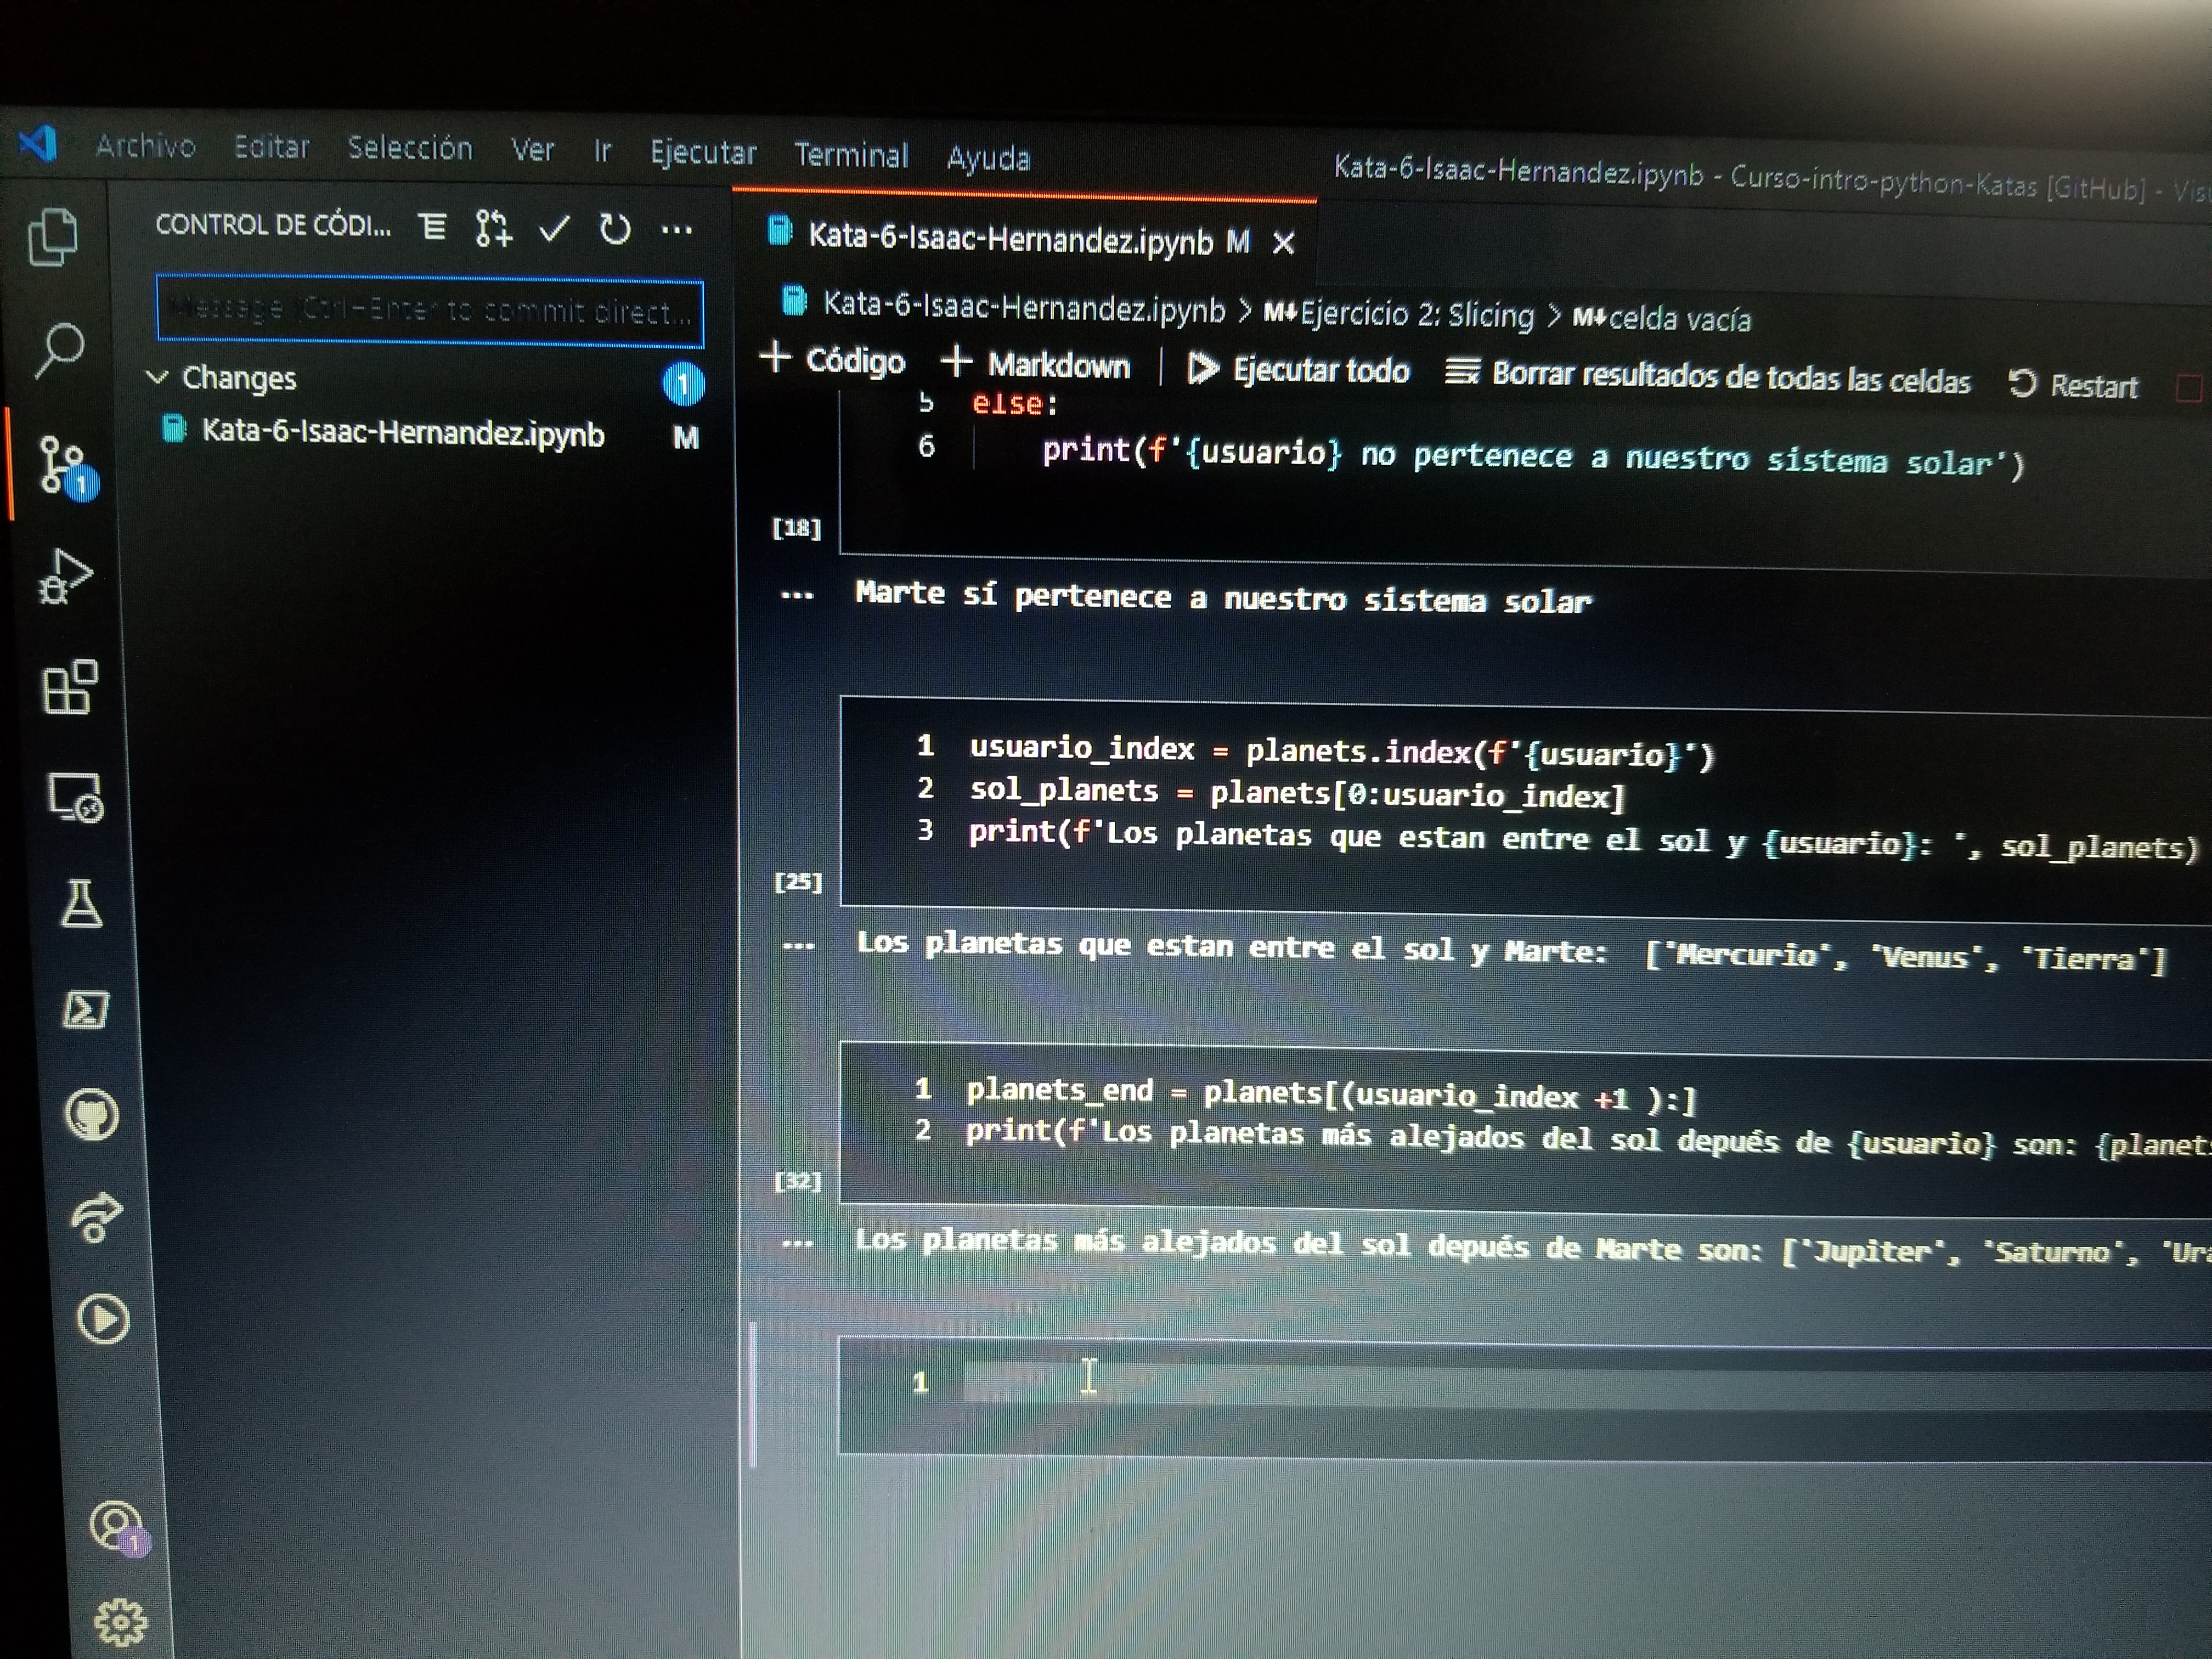Add a new Código cell
This screenshot has width=2212, height=1659.
pos(833,360)
